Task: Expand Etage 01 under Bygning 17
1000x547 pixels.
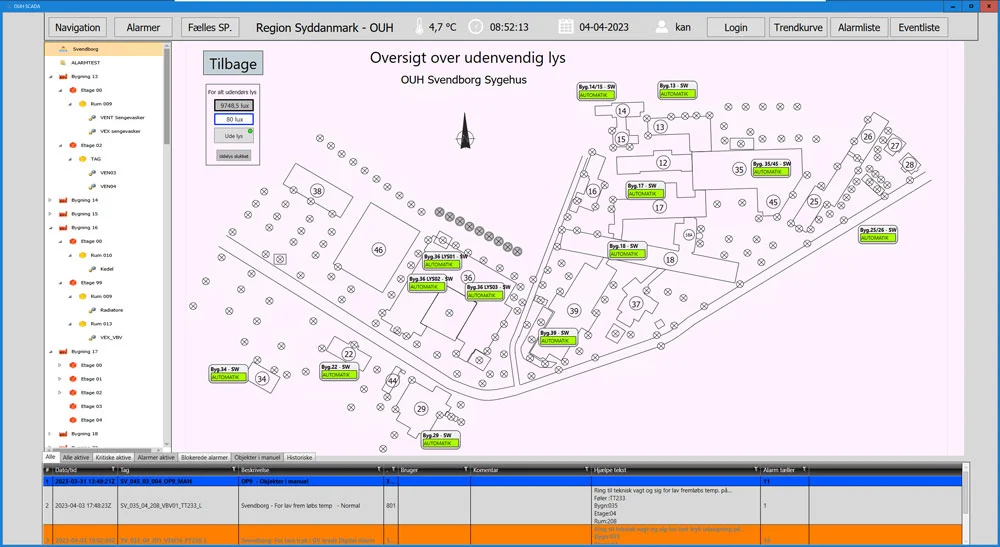Action: click(x=61, y=379)
